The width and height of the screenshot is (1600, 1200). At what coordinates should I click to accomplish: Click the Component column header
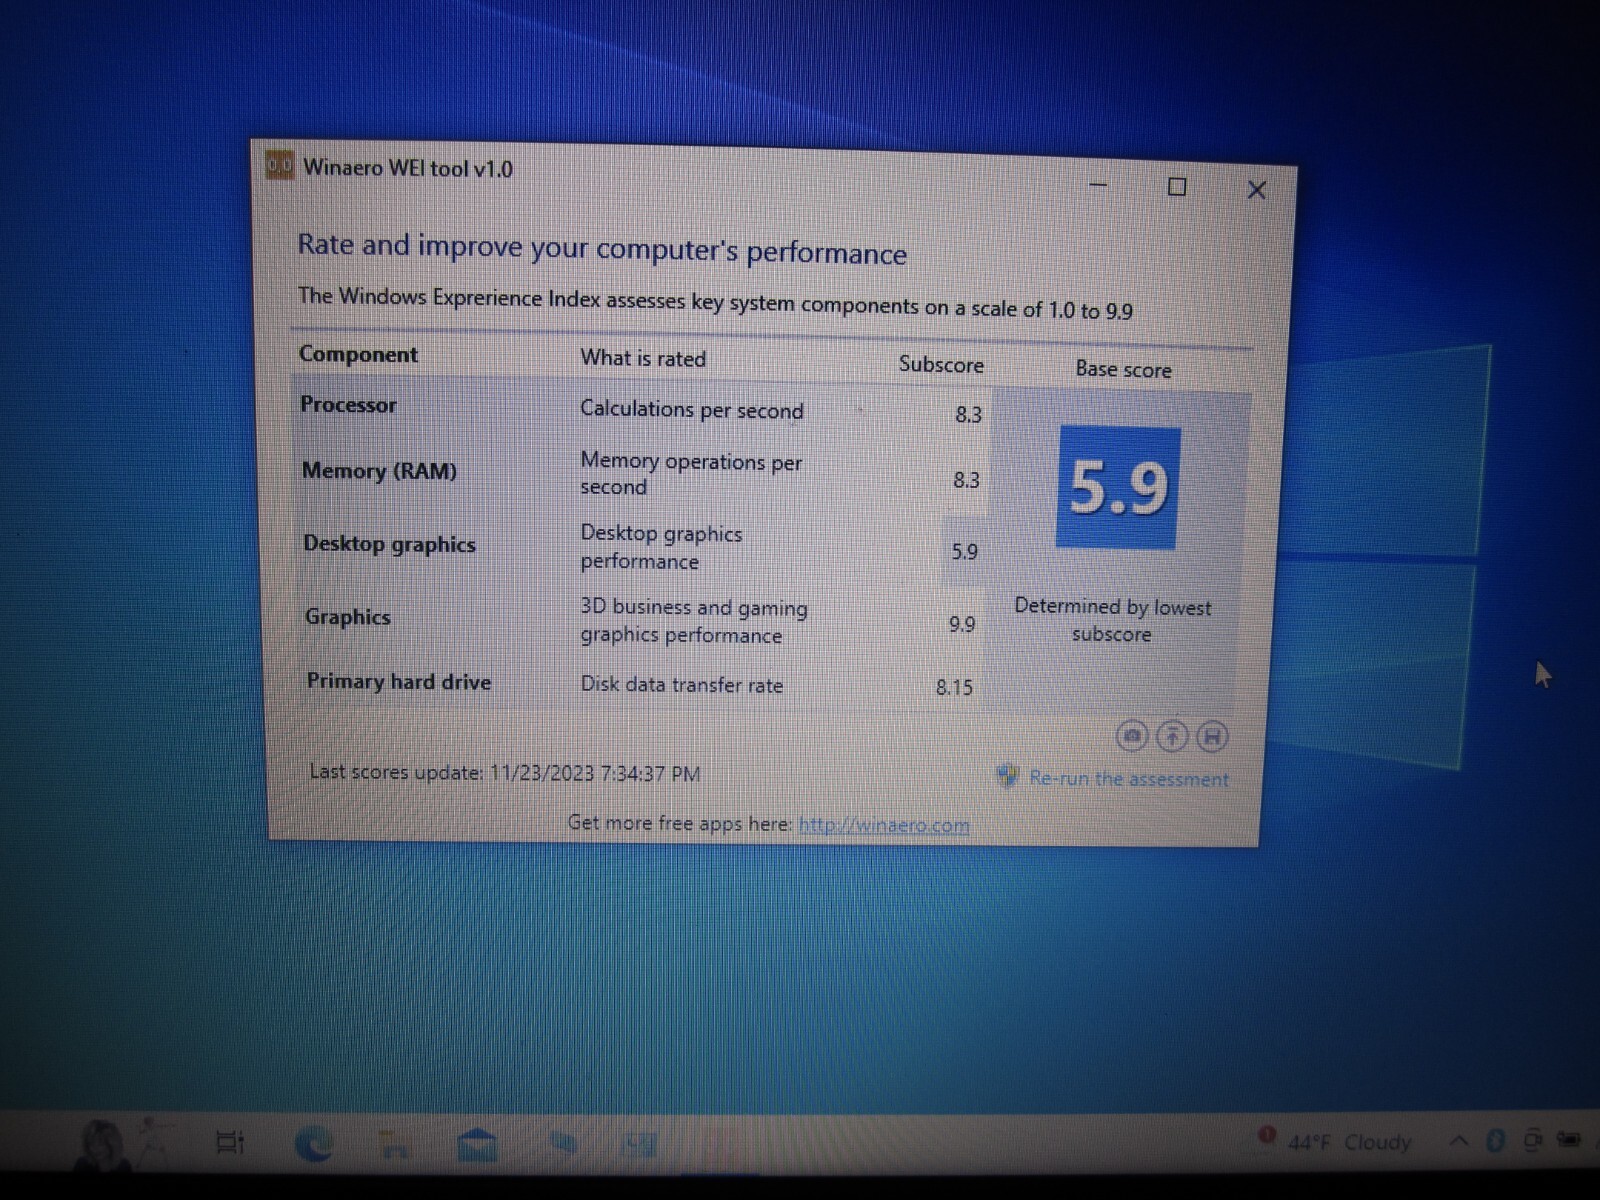[x=358, y=354]
